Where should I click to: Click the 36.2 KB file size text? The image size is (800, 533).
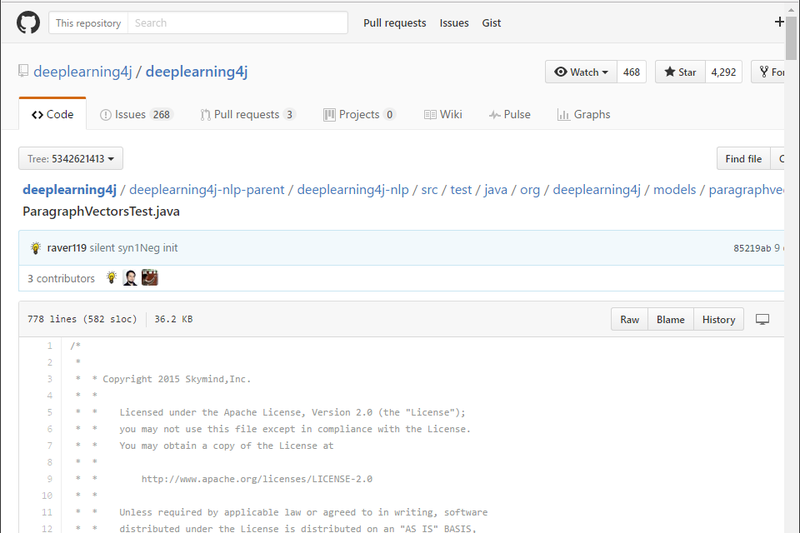pyautogui.click(x=173, y=319)
